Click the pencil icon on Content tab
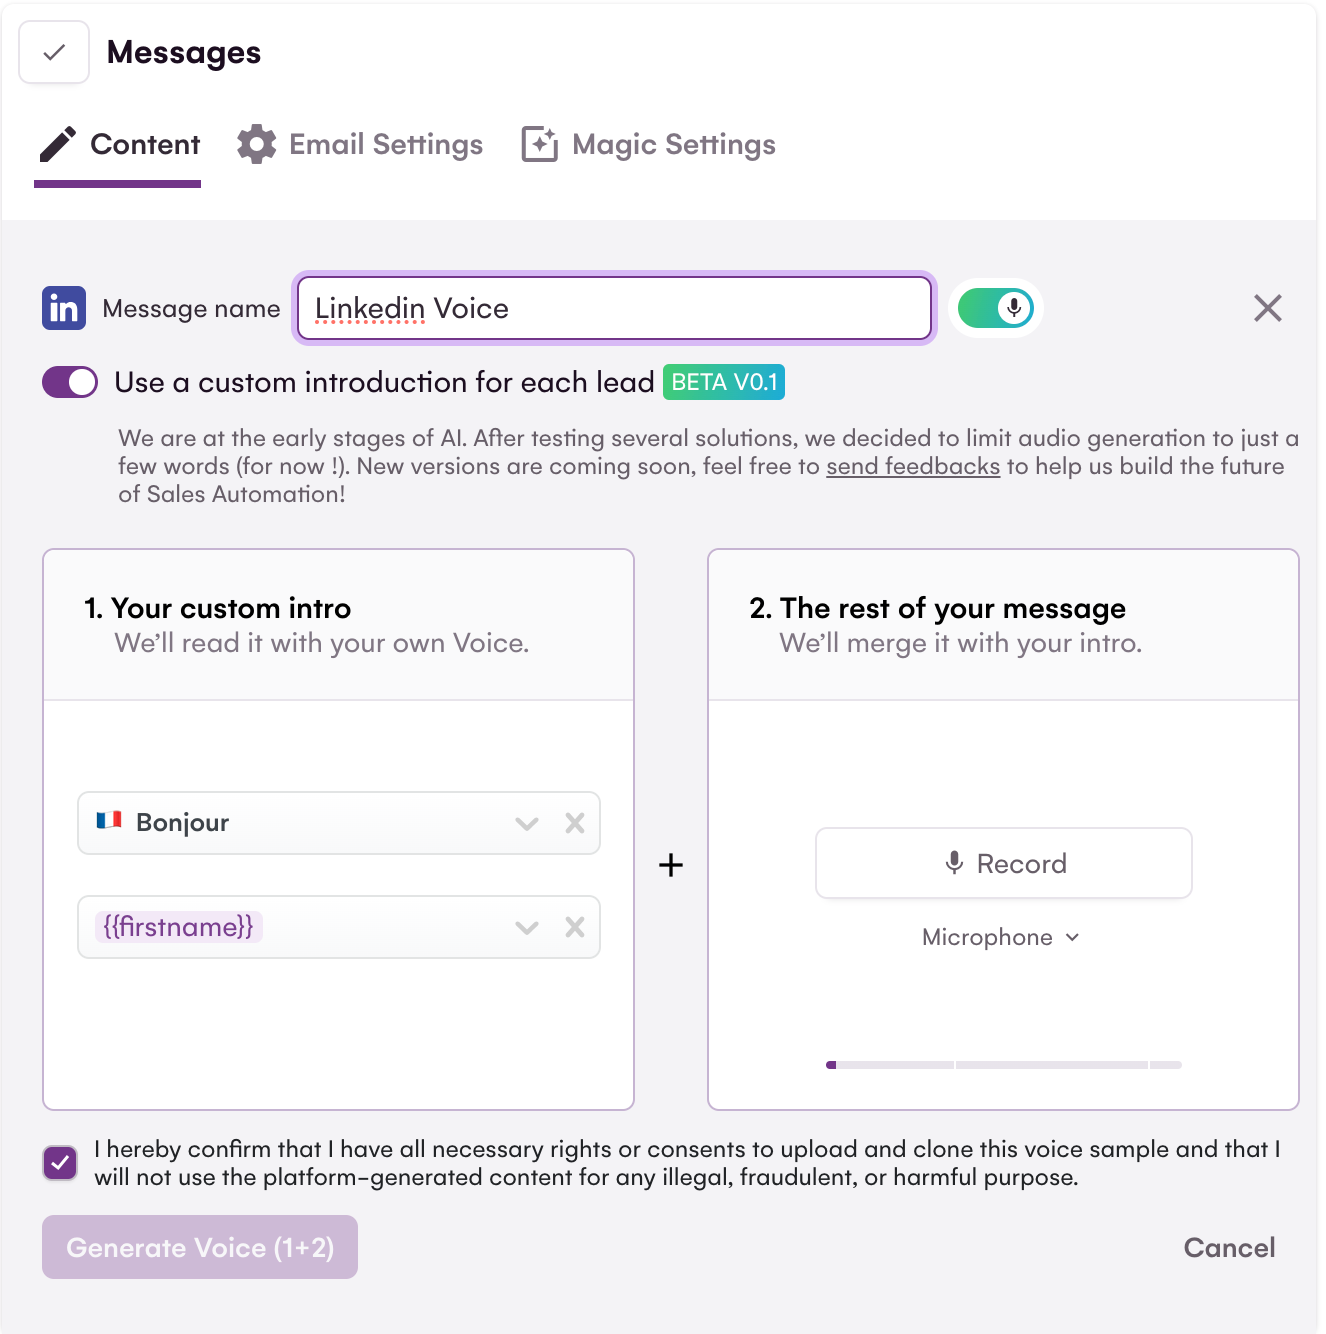 (58, 144)
